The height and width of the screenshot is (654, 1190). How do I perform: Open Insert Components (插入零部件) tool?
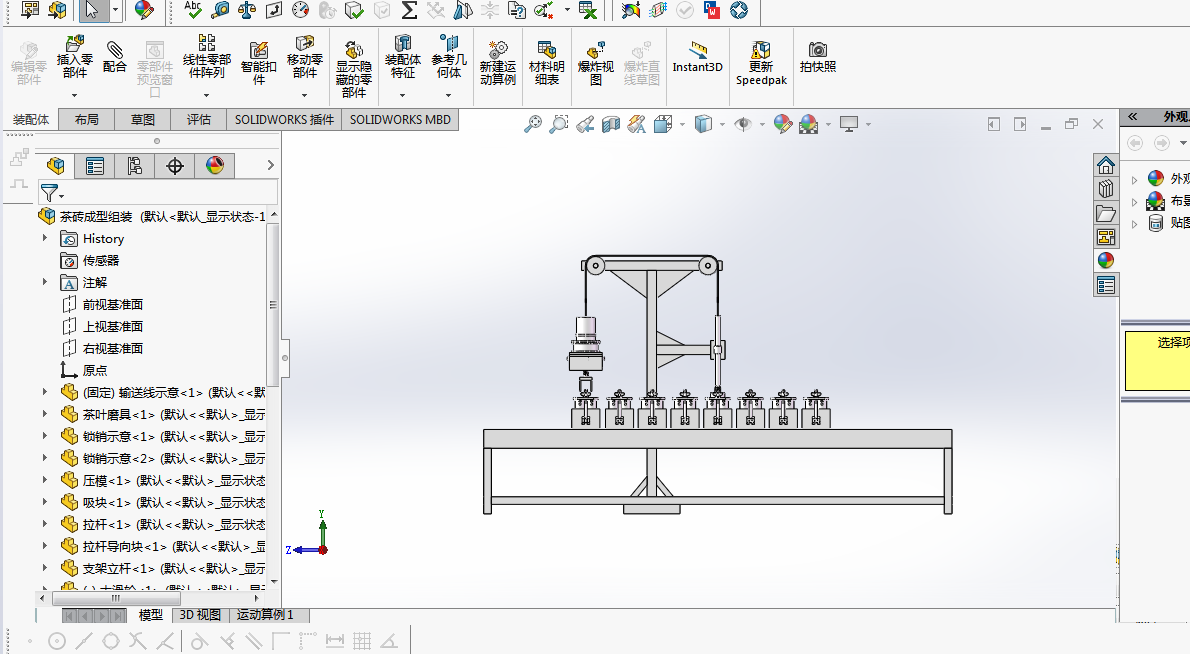tap(74, 57)
